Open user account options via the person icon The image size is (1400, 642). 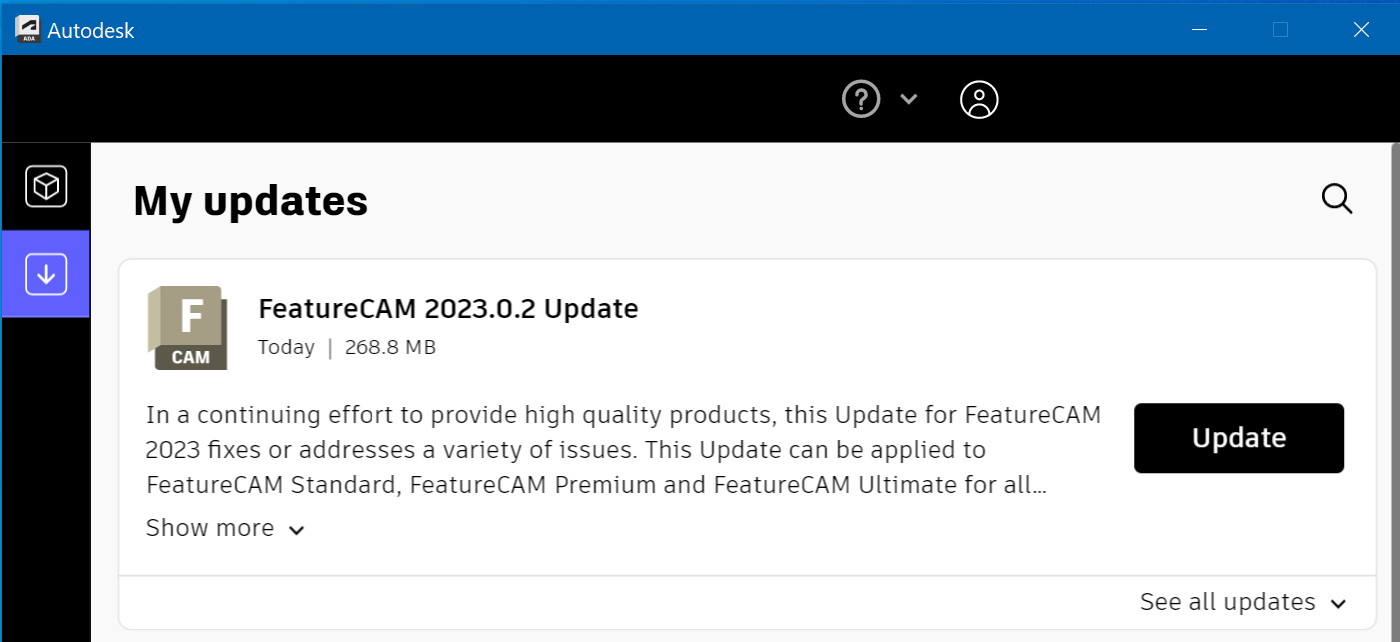point(979,99)
